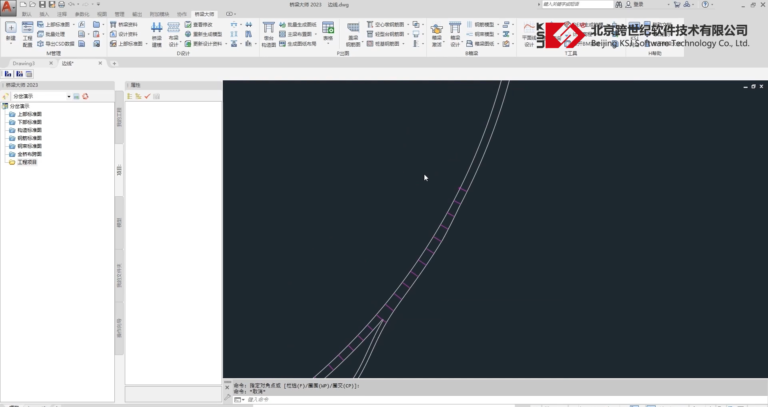The width and height of the screenshot is (768, 407).
Task: Select the 下部标准图 tree folder
Action: click(26, 122)
